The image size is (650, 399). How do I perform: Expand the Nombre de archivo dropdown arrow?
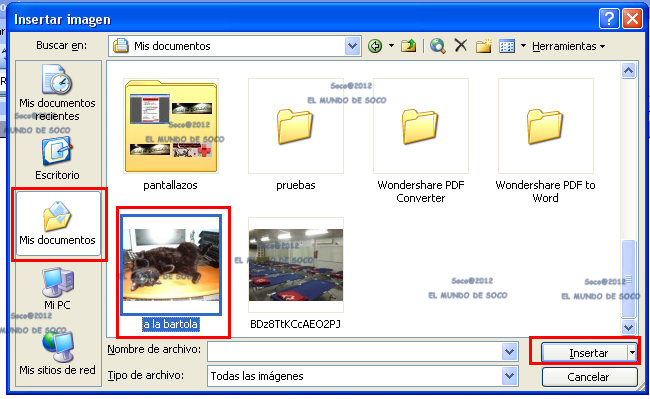(509, 352)
